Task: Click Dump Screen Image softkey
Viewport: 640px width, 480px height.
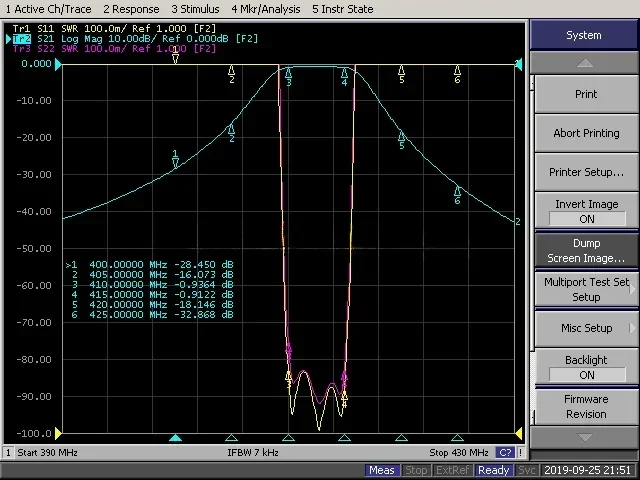Action: pos(586,250)
